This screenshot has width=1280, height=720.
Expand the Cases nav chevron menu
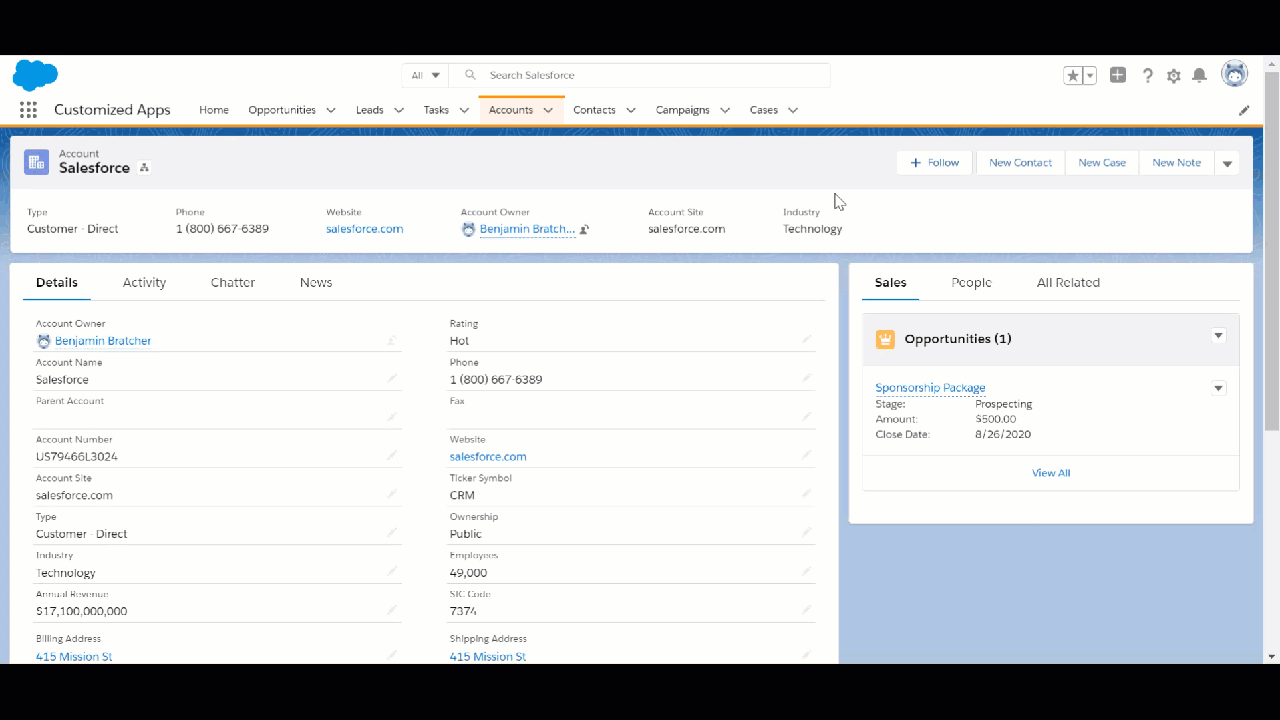pos(793,110)
